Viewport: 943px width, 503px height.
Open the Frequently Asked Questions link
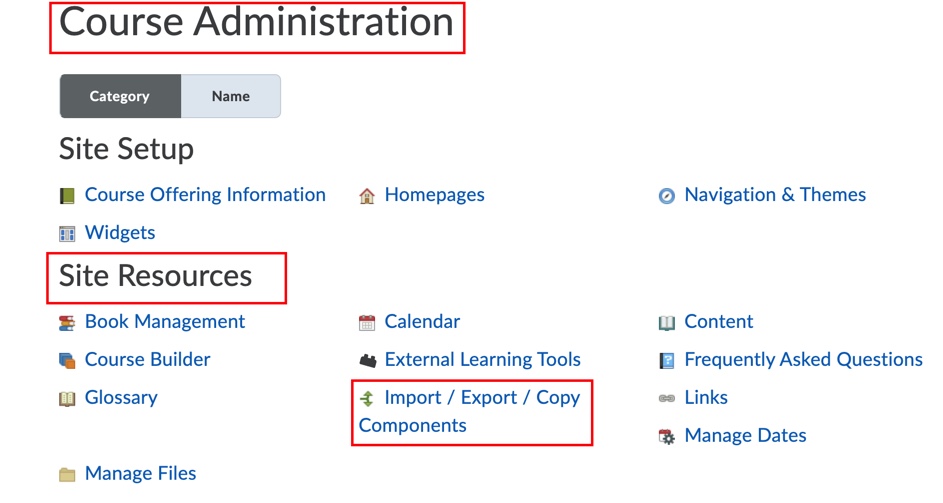(803, 360)
